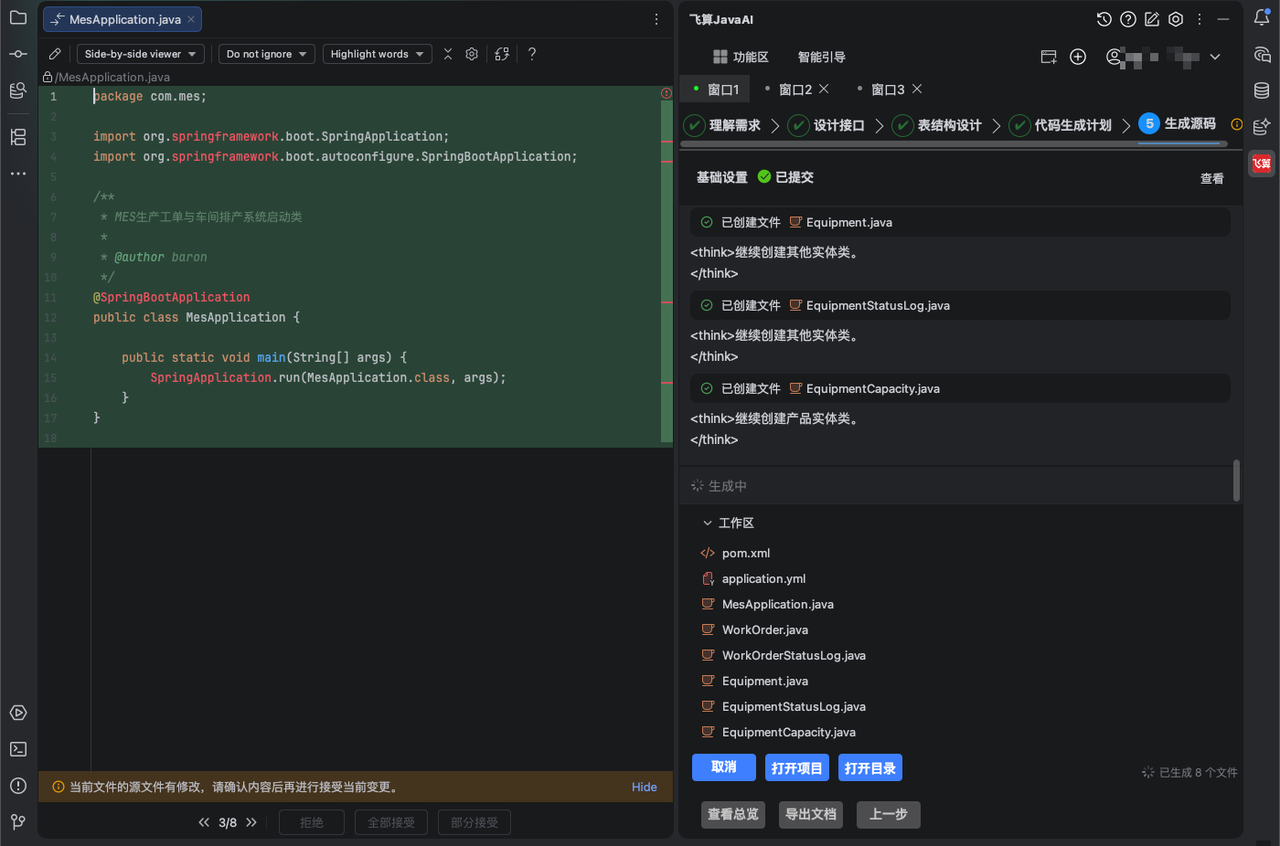The height and width of the screenshot is (846, 1280).
Task: Go to 表结构设计 step
Action: click(937, 125)
